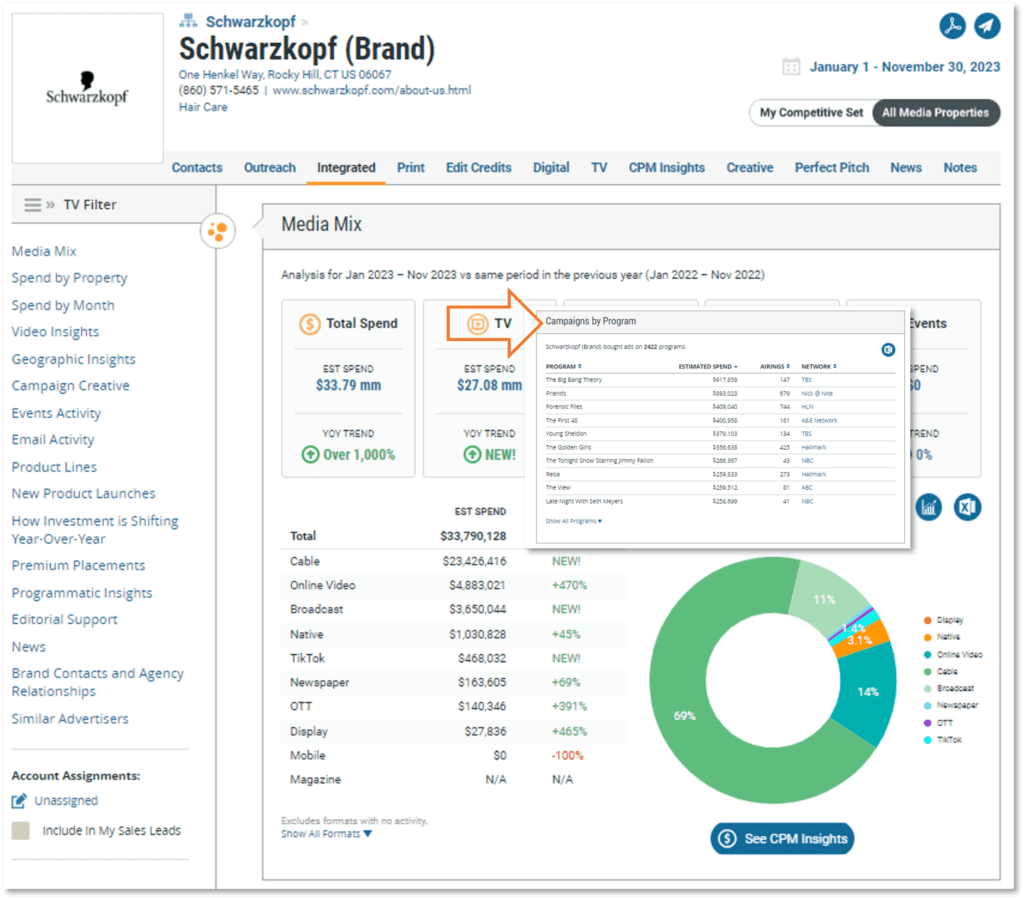
Task: Select the Integrated tab
Action: point(346,168)
